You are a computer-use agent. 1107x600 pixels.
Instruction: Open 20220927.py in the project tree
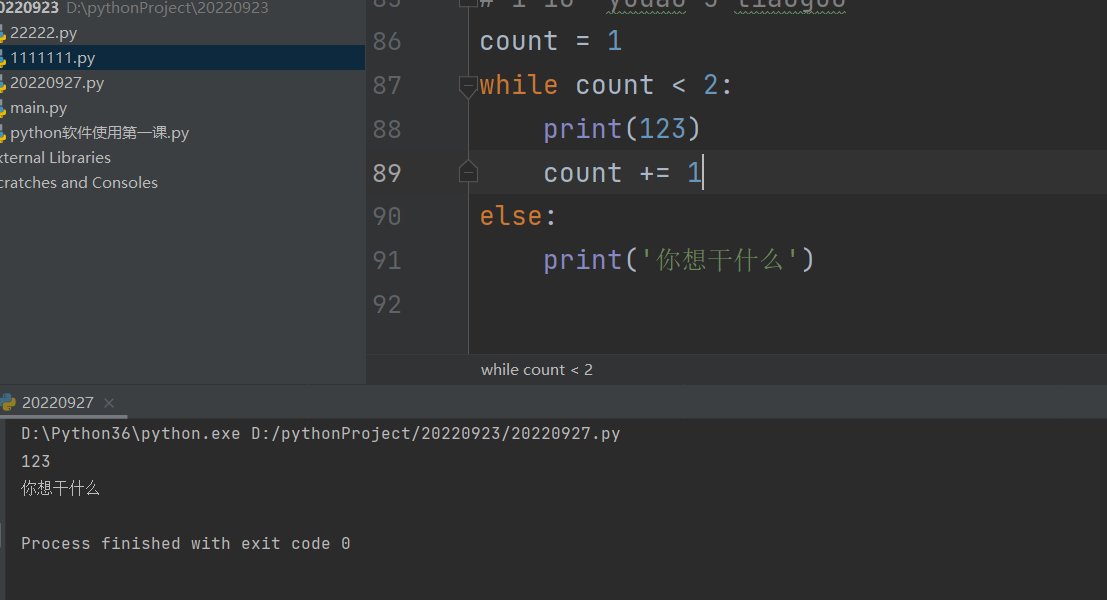coord(56,83)
